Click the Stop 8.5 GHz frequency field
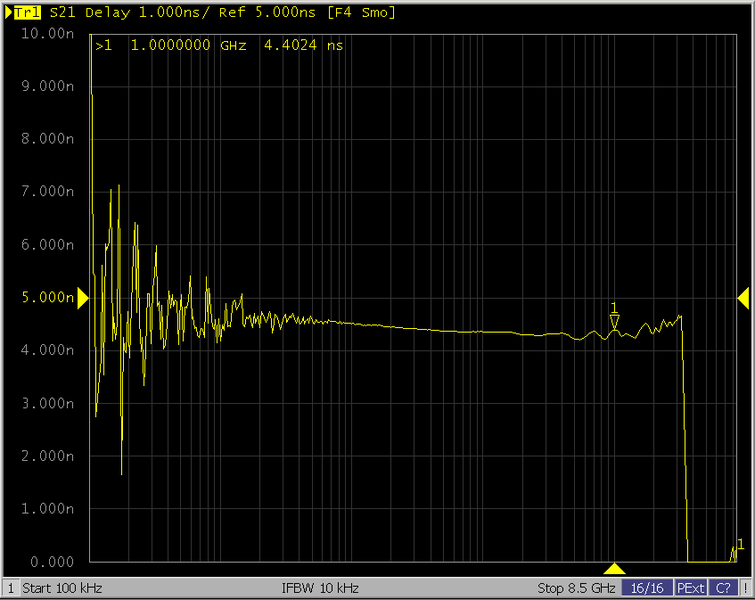Viewport: 755px width, 600px height. click(x=576, y=588)
